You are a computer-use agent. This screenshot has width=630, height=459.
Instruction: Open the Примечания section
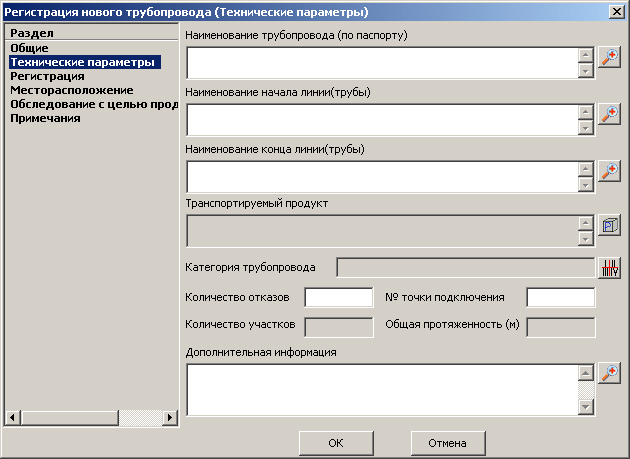pyautogui.click(x=45, y=118)
